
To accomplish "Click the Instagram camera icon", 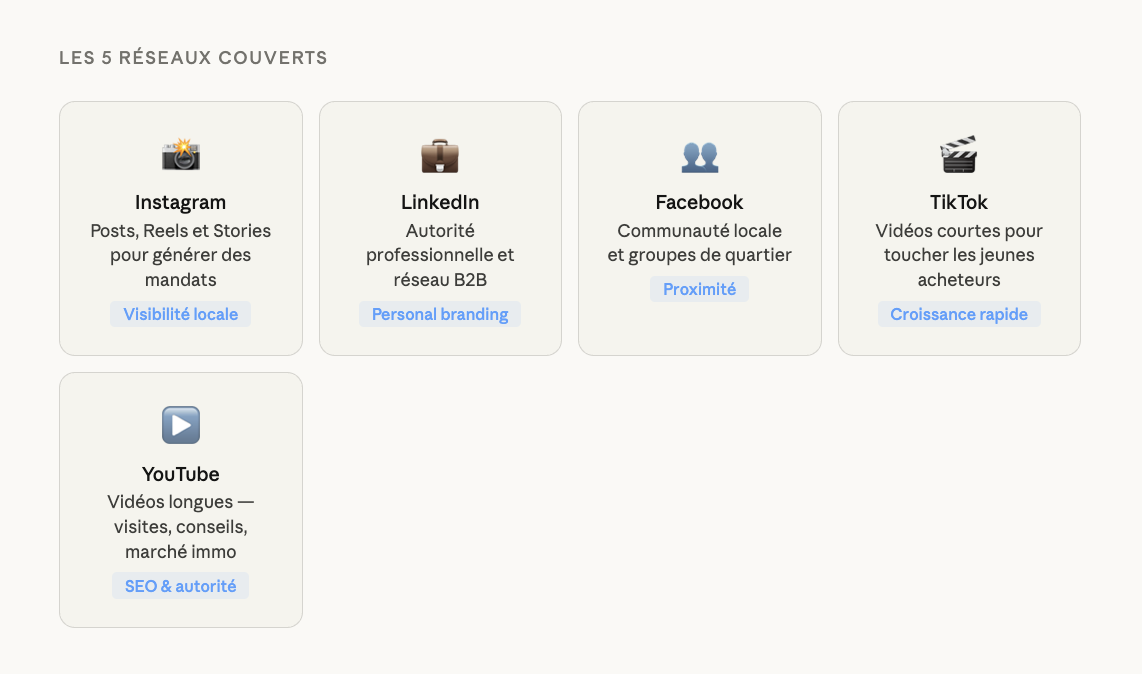I will (181, 155).
